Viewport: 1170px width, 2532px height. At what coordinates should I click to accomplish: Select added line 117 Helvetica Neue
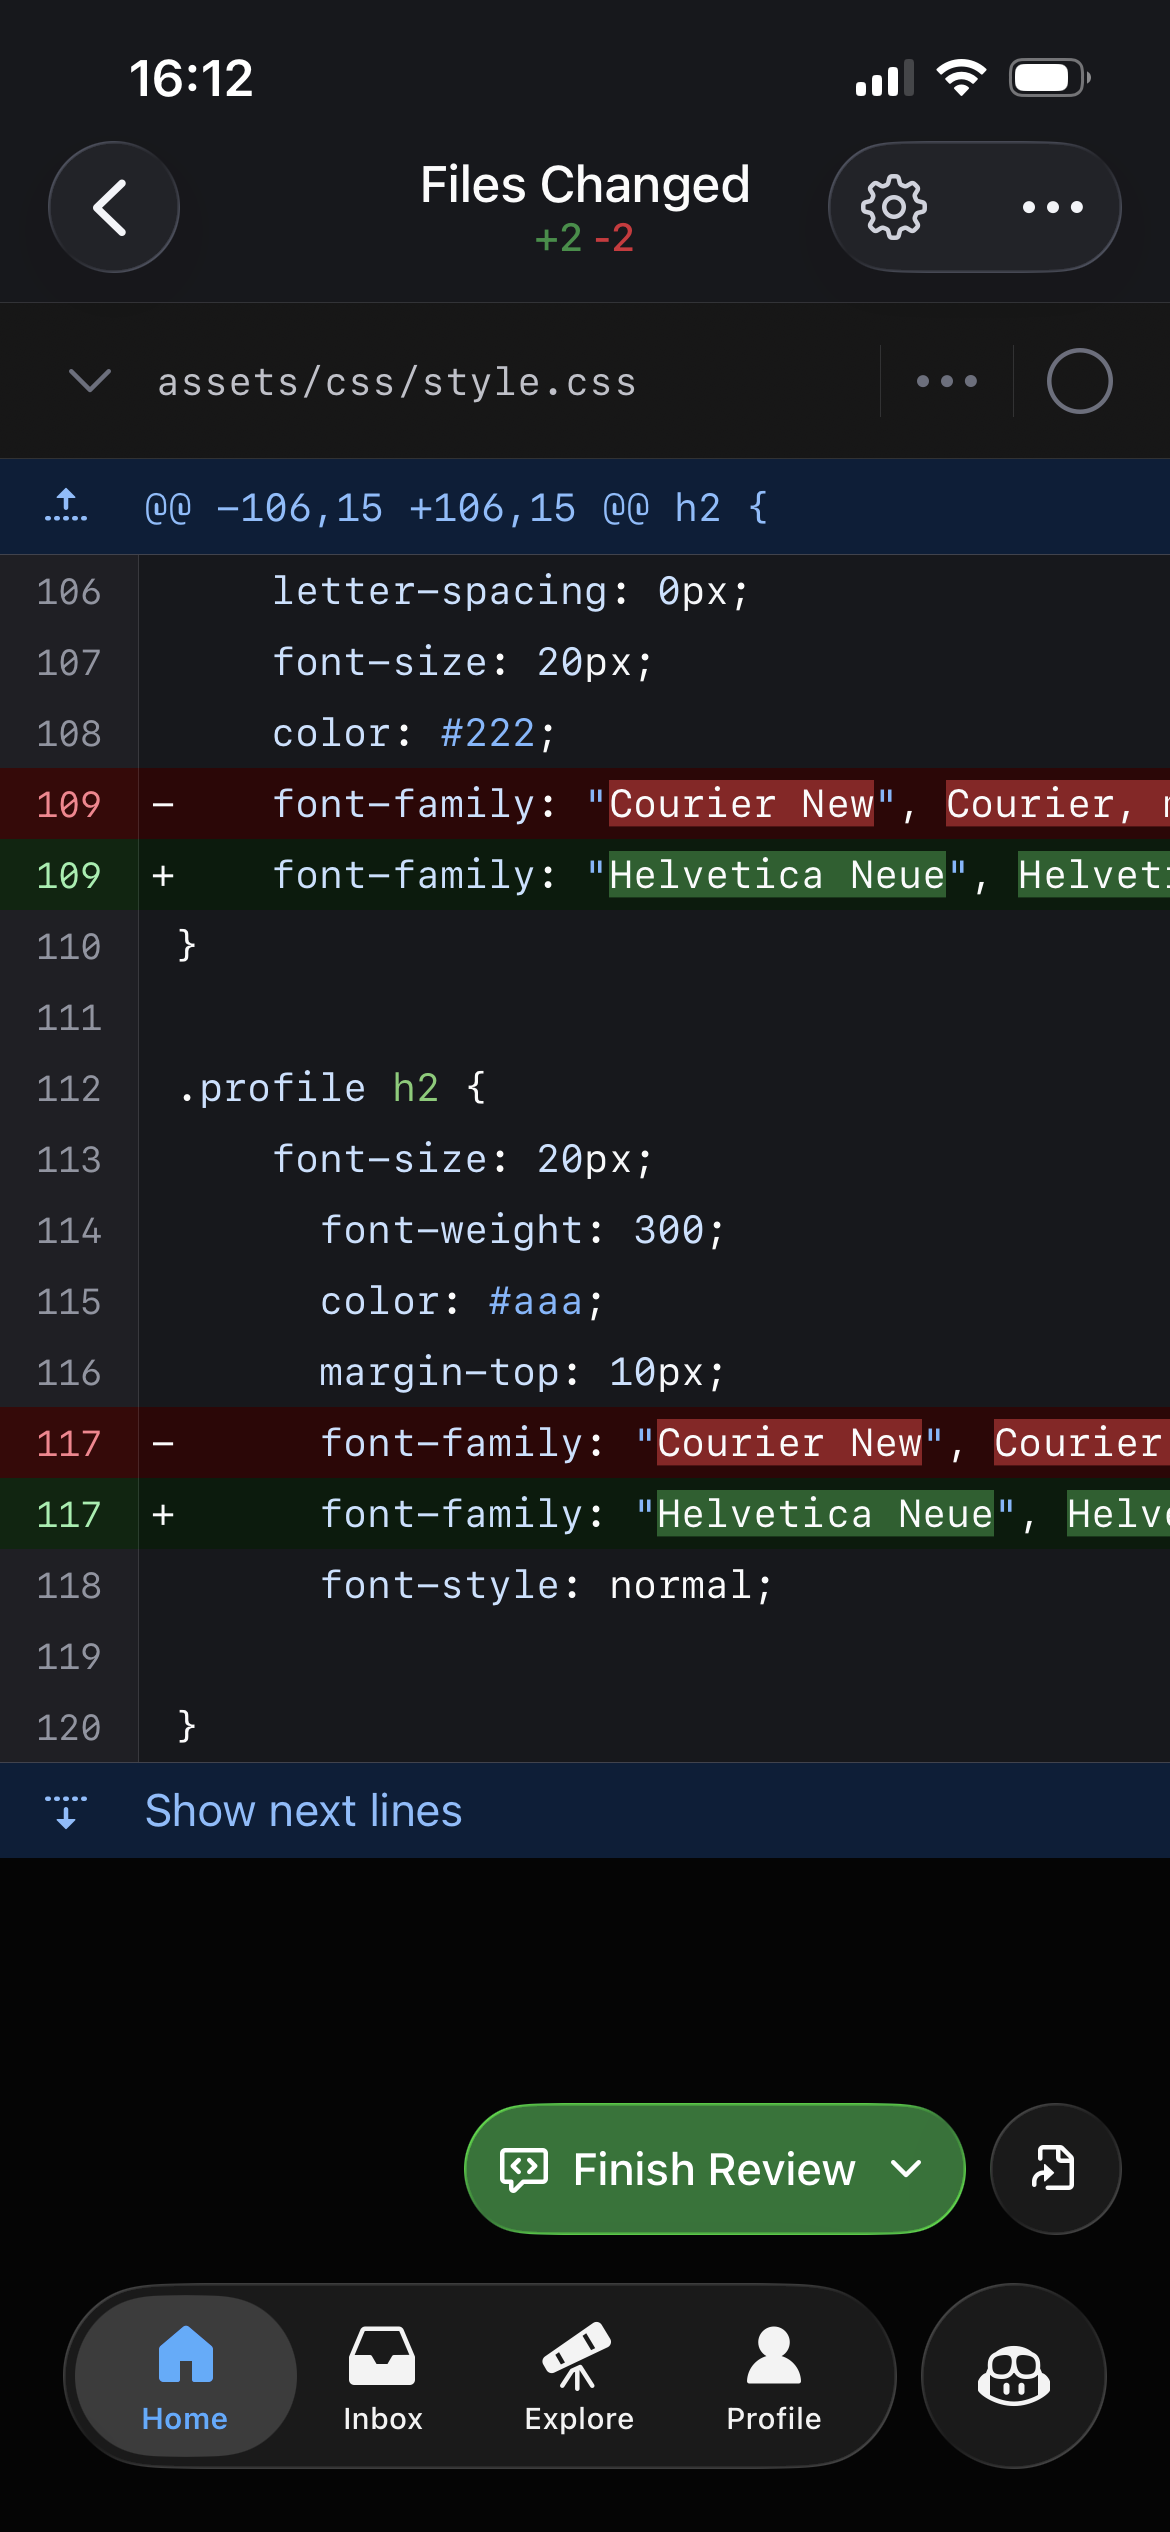(x=650, y=1514)
